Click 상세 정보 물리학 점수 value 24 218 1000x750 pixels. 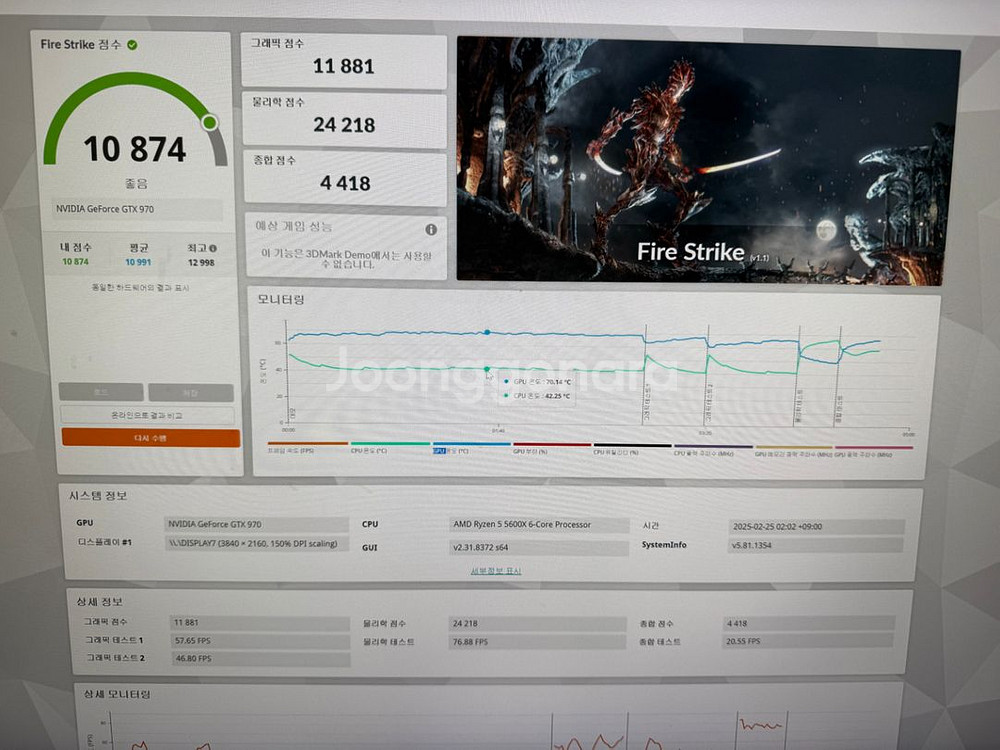[x=537, y=624]
